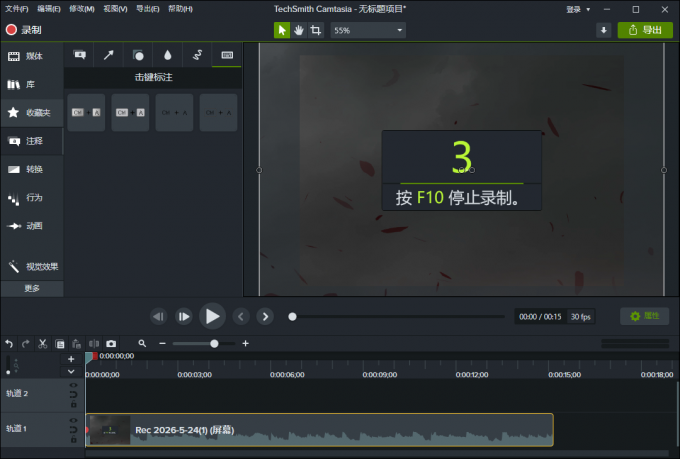Open the 媒体 media bin panel
Image resolution: width=680 pixels, height=459 pixels.
coord(32,56)
